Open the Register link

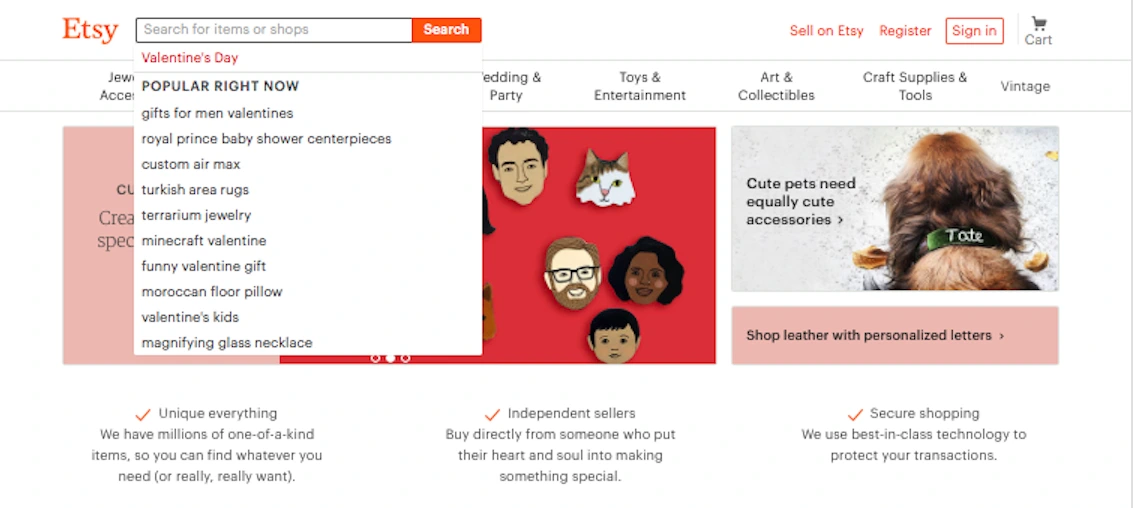tap(905, 31)
